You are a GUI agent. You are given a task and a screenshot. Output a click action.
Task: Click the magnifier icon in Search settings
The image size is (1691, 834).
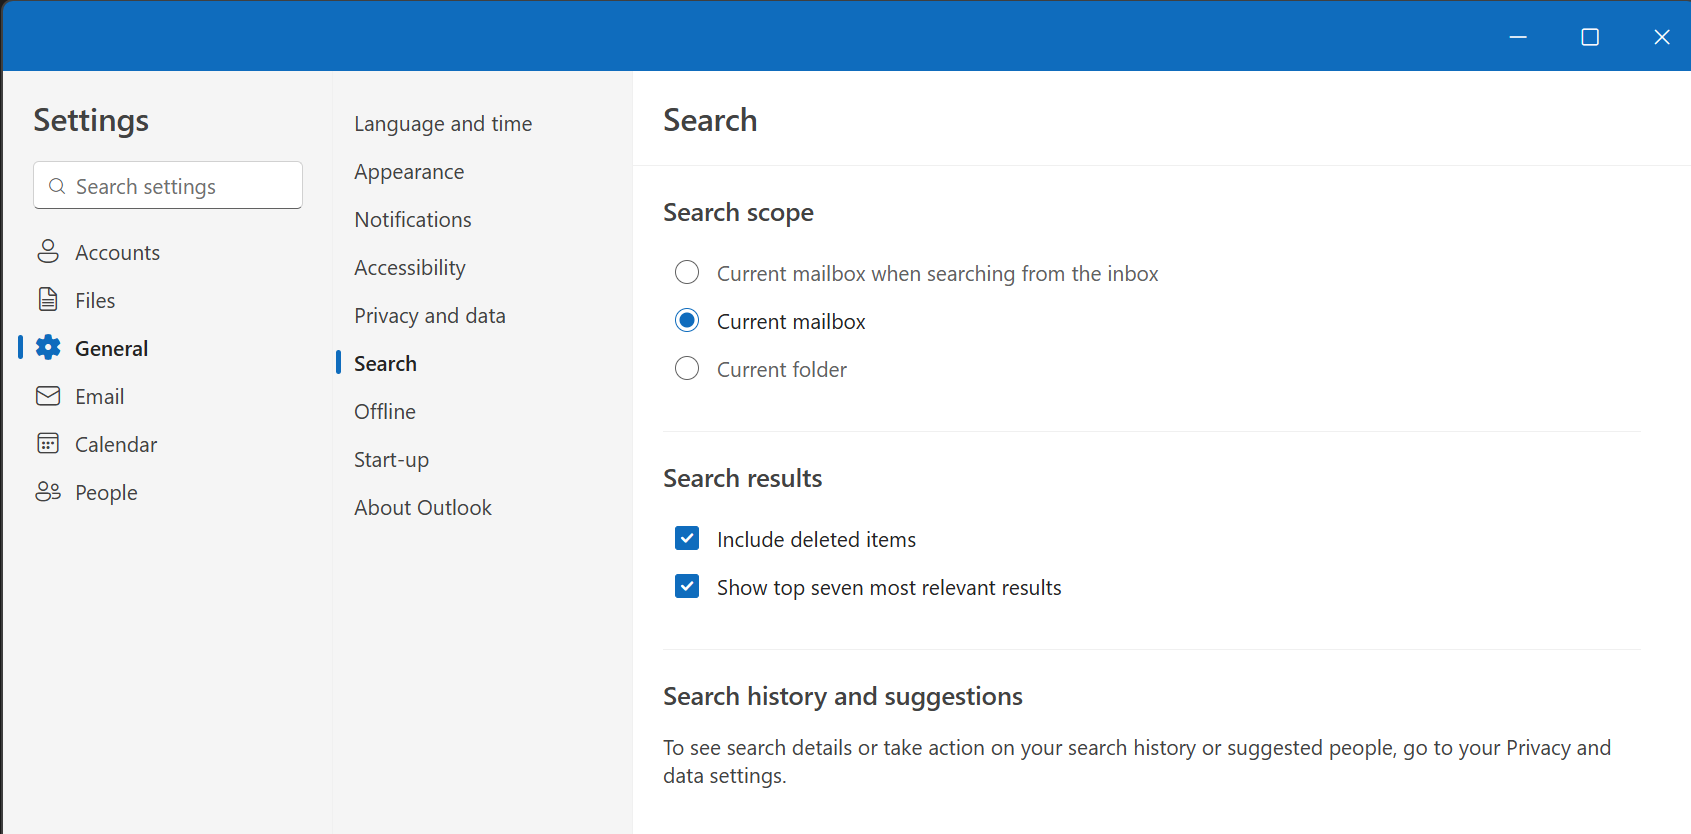coord(57,186)
